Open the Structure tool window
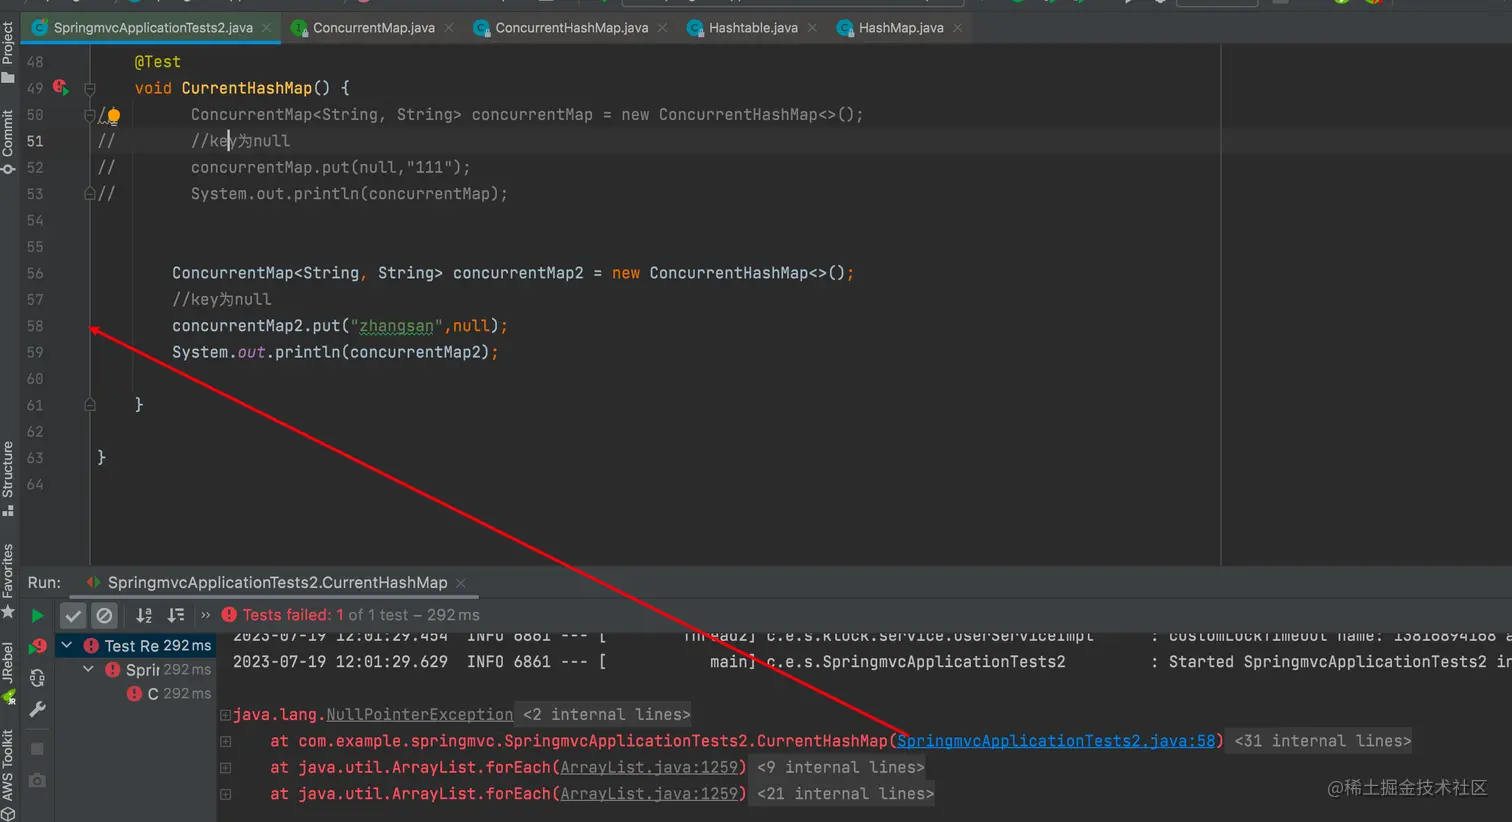Image resolution: width=1512 pixels, height=822 pixels. coord(8,478)
